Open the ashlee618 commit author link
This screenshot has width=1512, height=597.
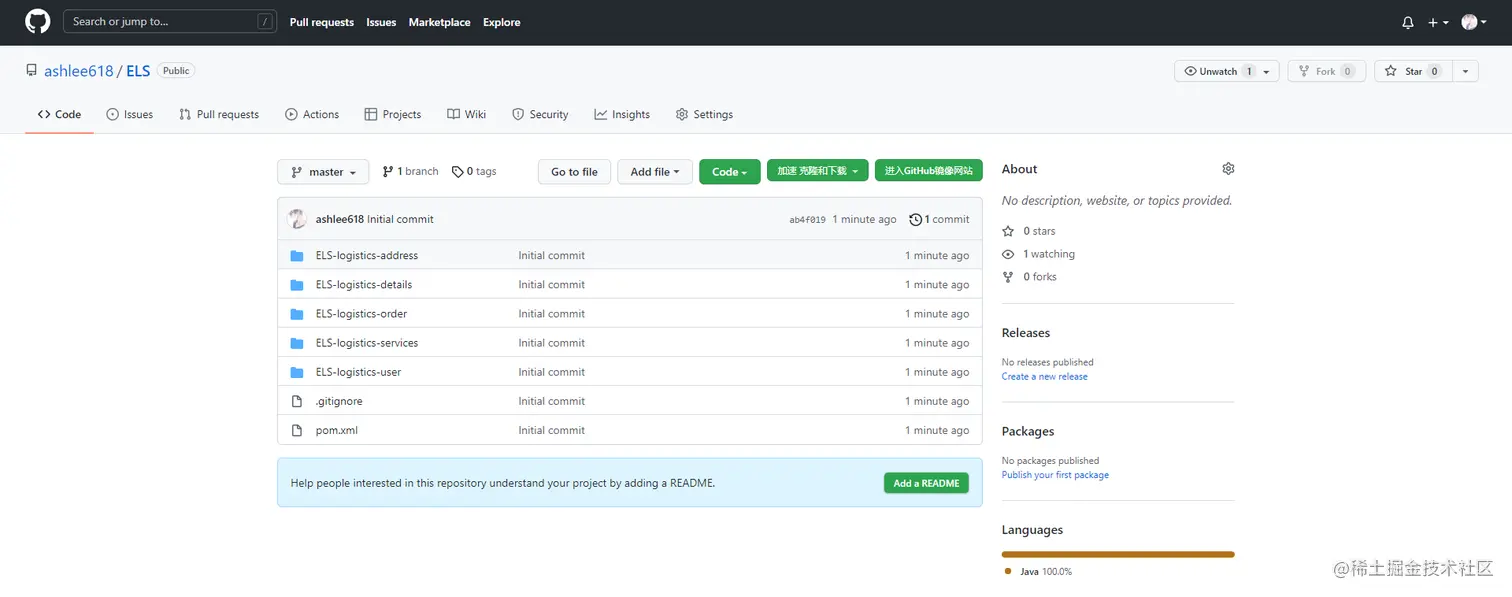coord(339,219)
